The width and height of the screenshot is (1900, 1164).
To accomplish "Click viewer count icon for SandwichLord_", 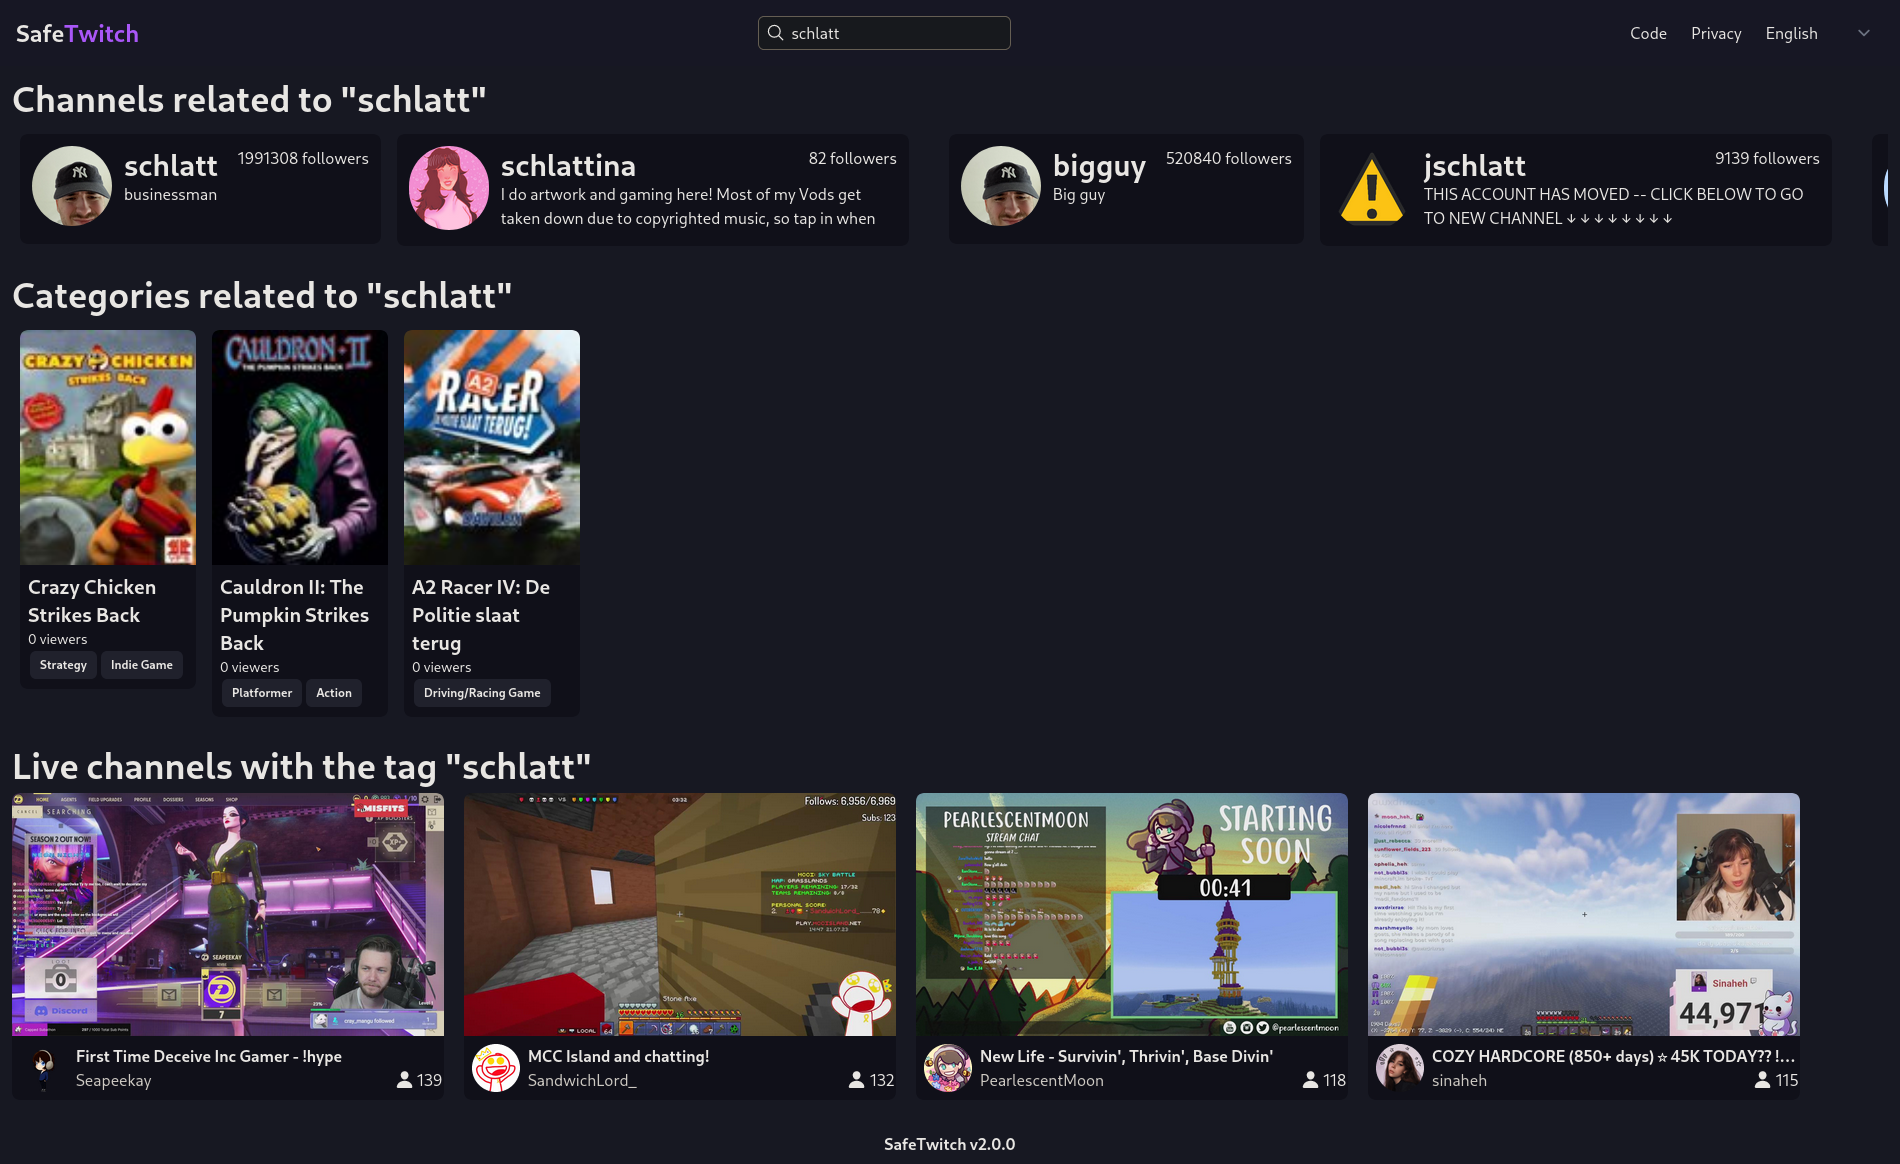I will click(856, 1080).
